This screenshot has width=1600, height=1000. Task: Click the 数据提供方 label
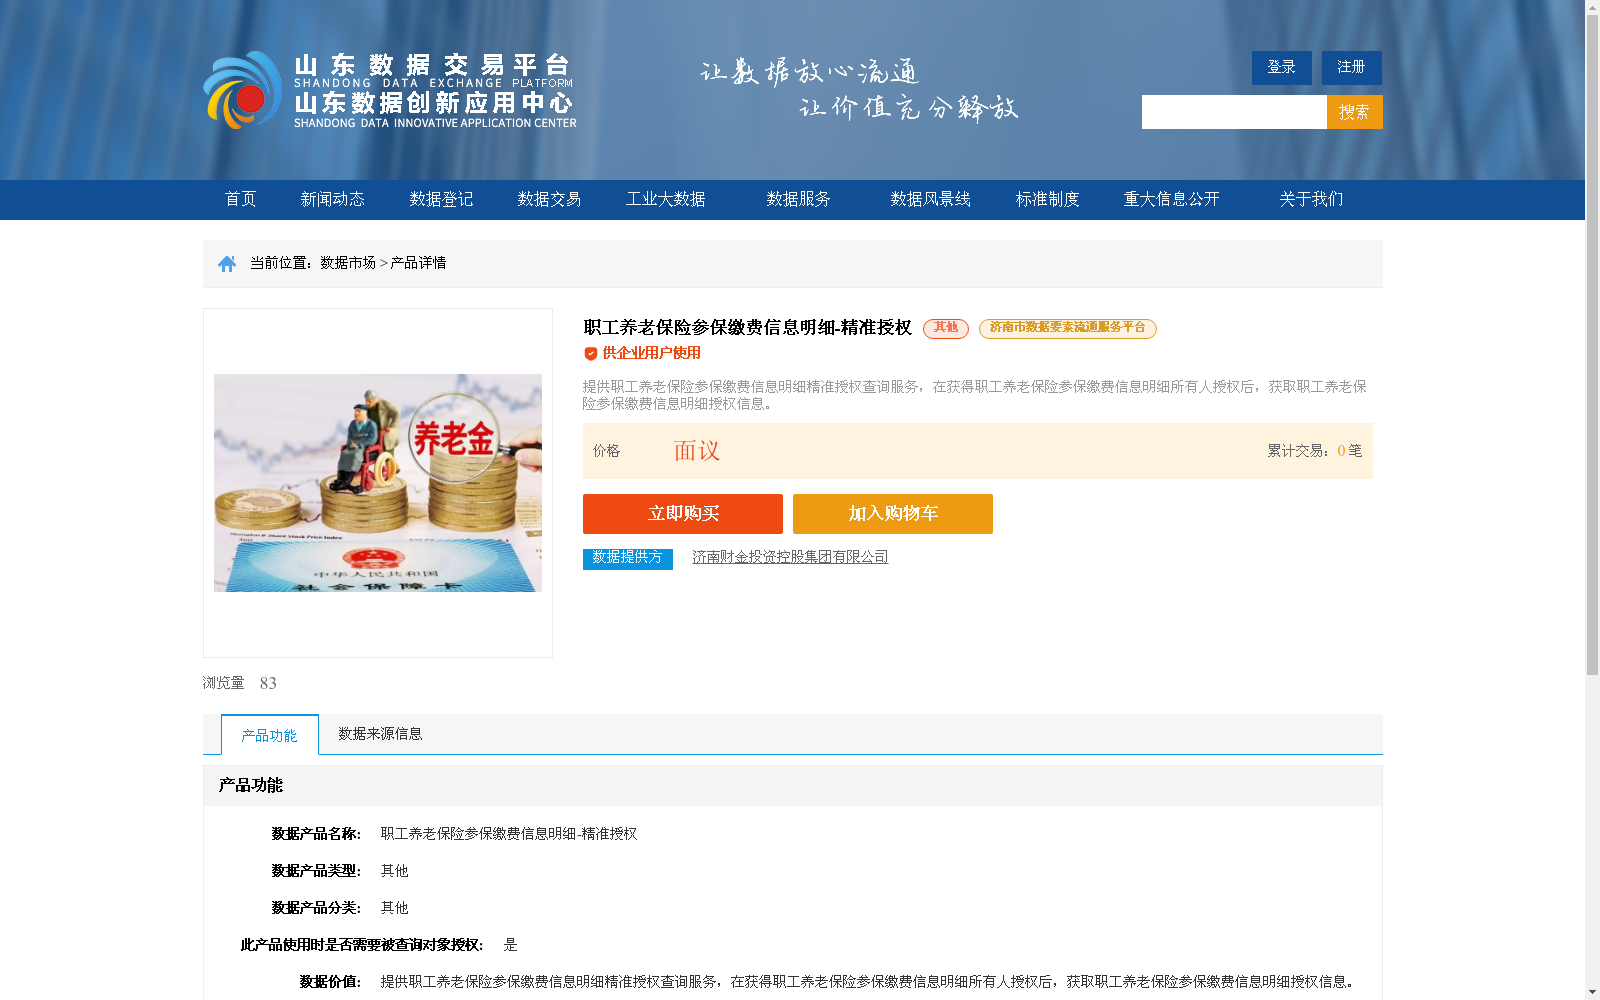[x=628, y=558]
